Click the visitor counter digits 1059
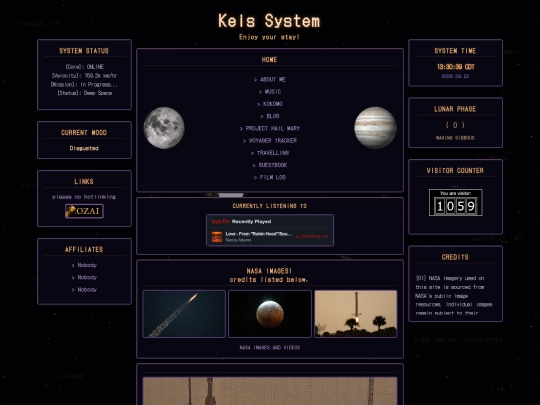The image size is (540, 405). point(456,206)
